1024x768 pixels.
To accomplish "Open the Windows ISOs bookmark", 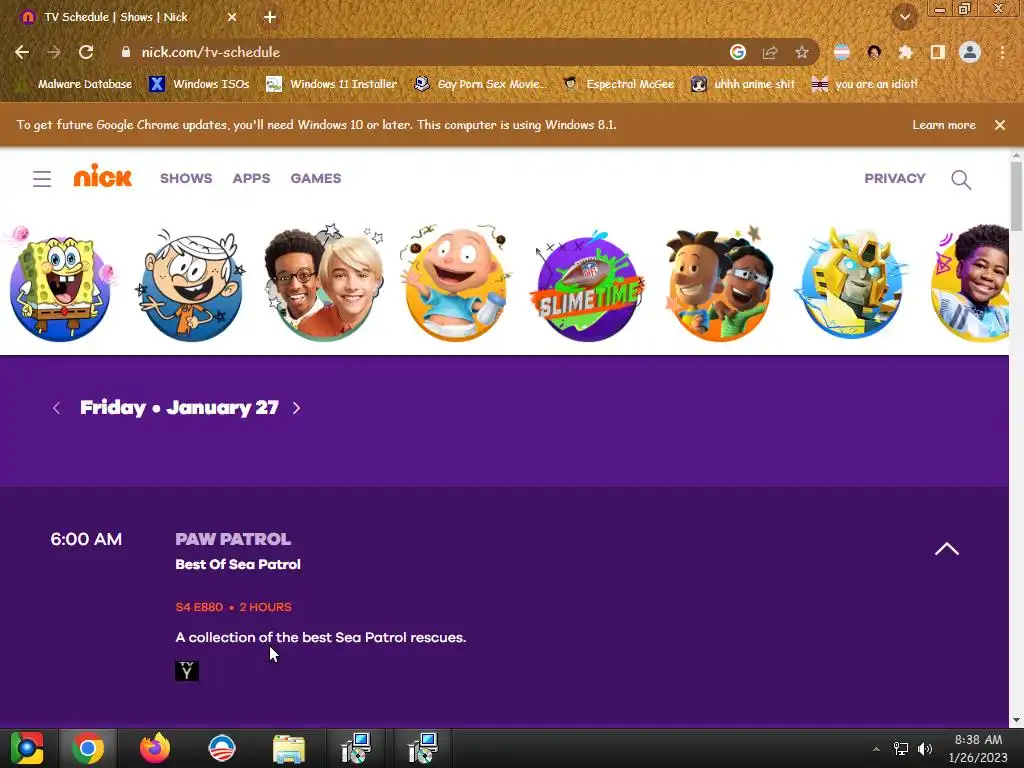I will click(x=199, y=84).
